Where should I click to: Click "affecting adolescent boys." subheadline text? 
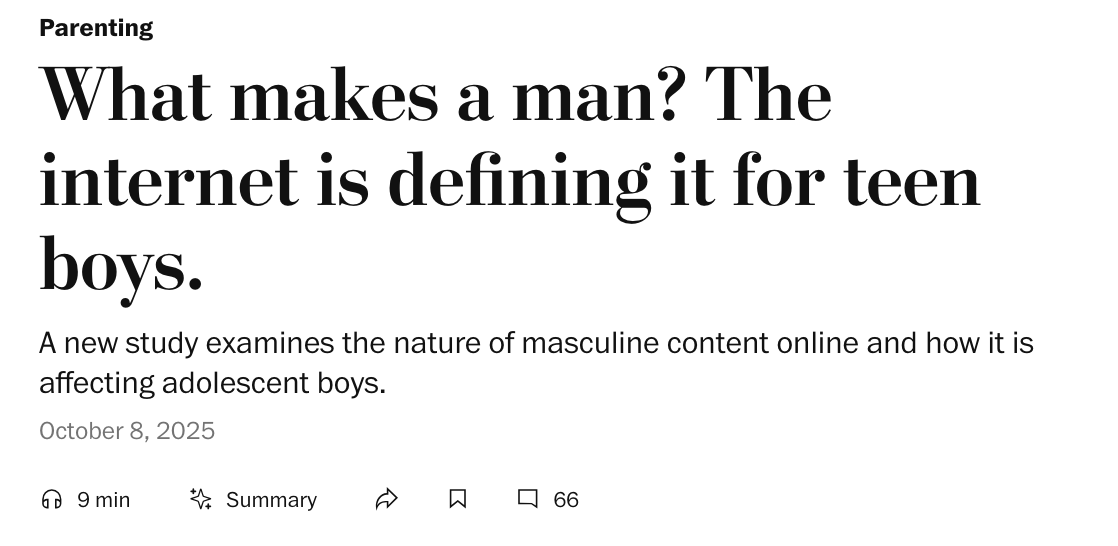(212, 383)
